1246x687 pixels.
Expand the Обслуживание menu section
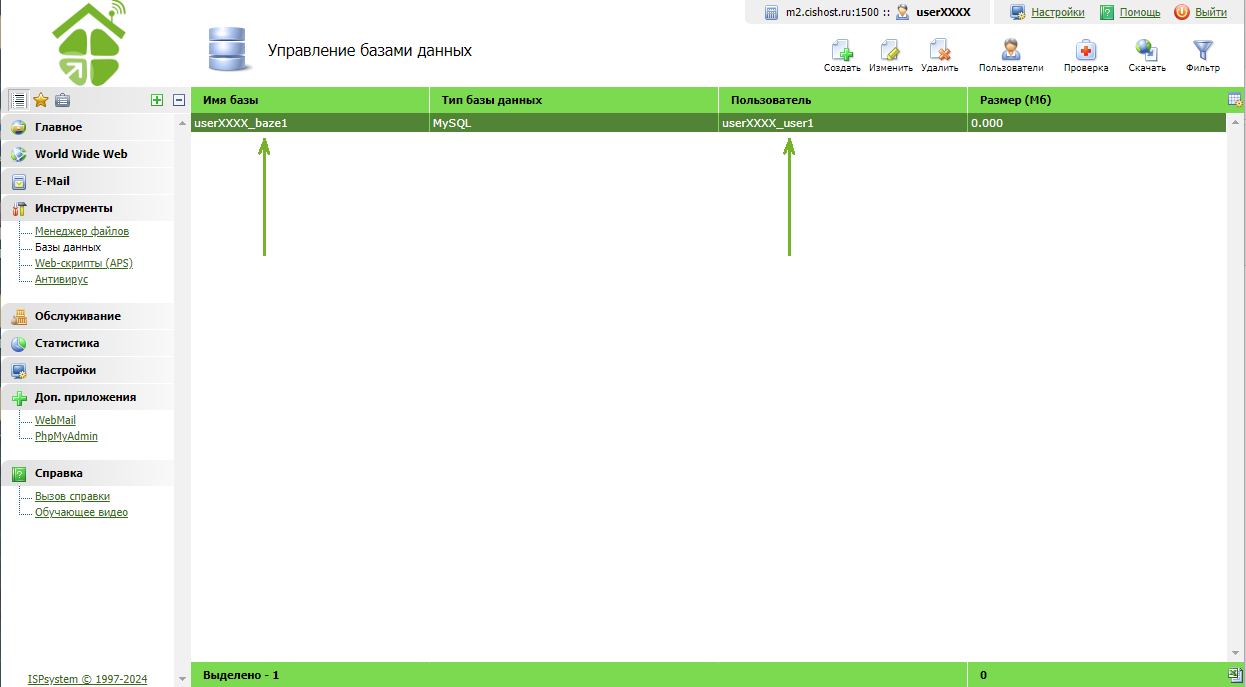click(x=77, y=316)
